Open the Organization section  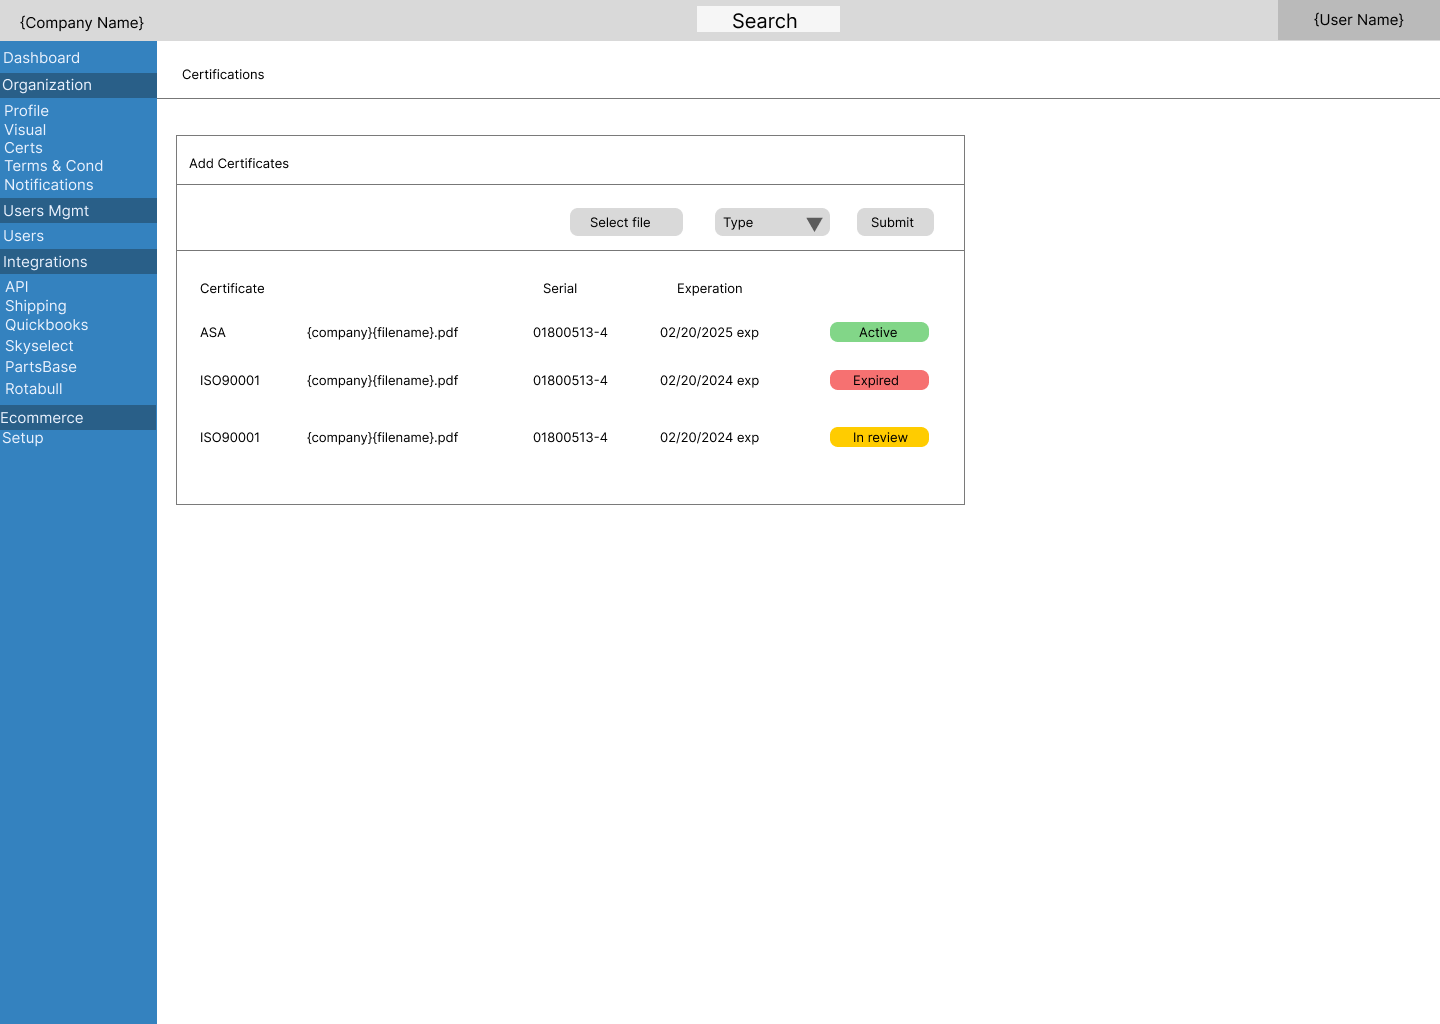coord(78,85)
